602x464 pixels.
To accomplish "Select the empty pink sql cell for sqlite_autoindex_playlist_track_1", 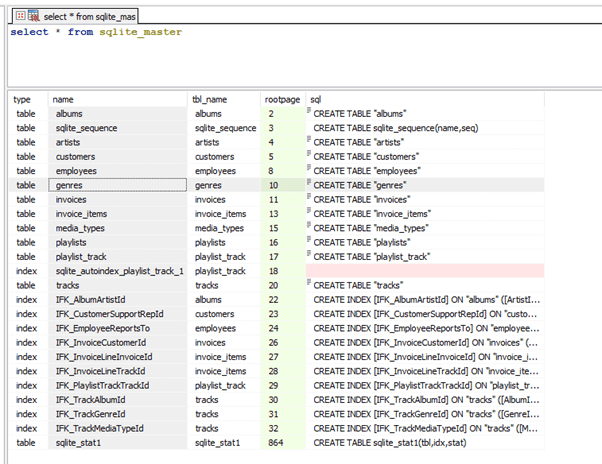I will pos(425,270).
